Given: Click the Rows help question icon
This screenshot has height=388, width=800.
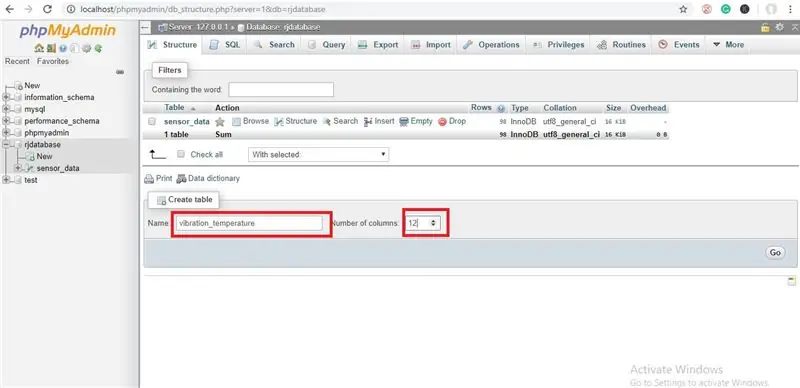Looking at the screenshot, I should 501,108.
